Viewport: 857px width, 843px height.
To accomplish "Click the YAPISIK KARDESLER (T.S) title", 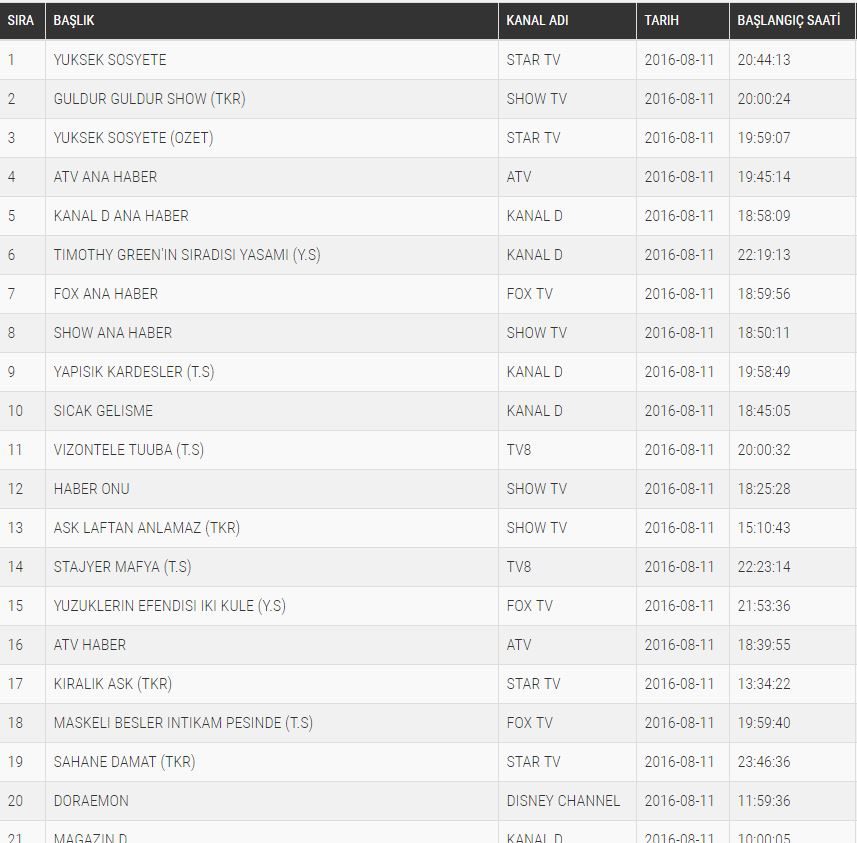I will tap(134, 372).
